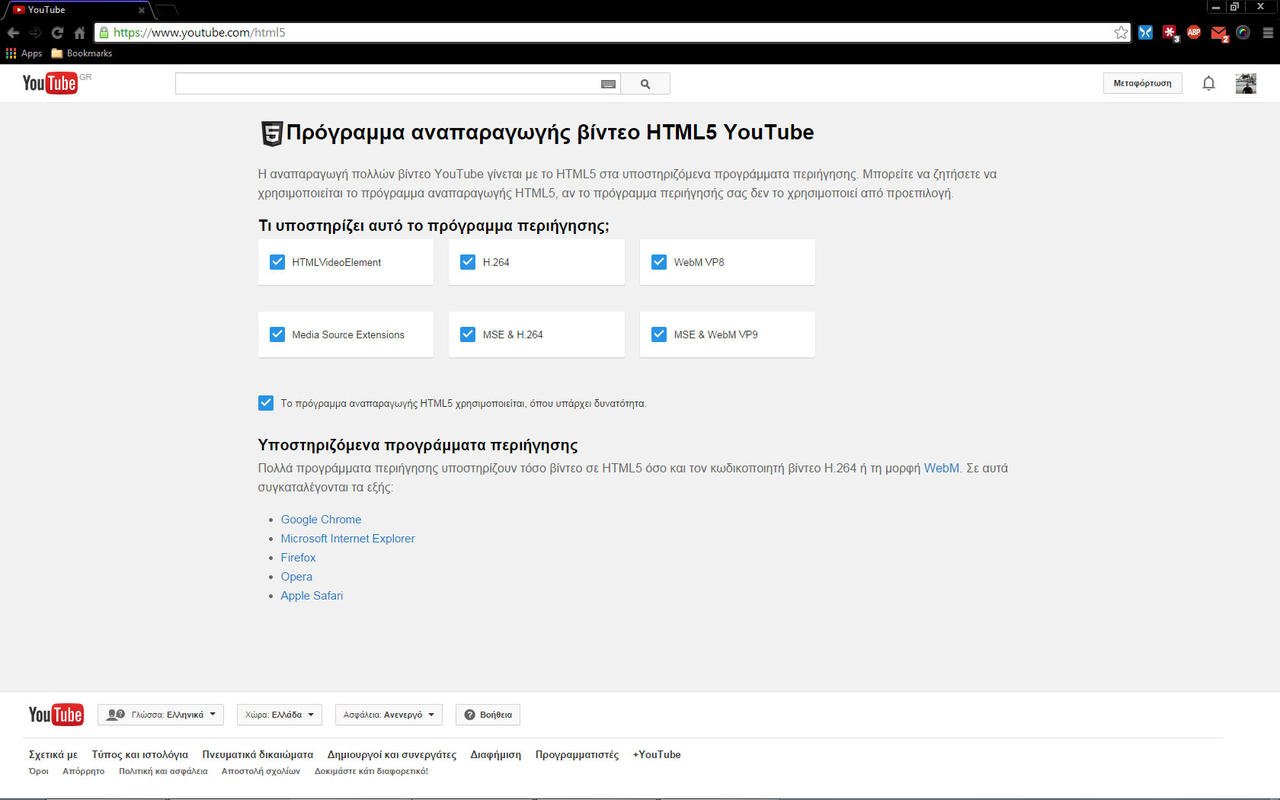Open the Πολιτική και ασφάλεια footer link

(x=163, y=772)
